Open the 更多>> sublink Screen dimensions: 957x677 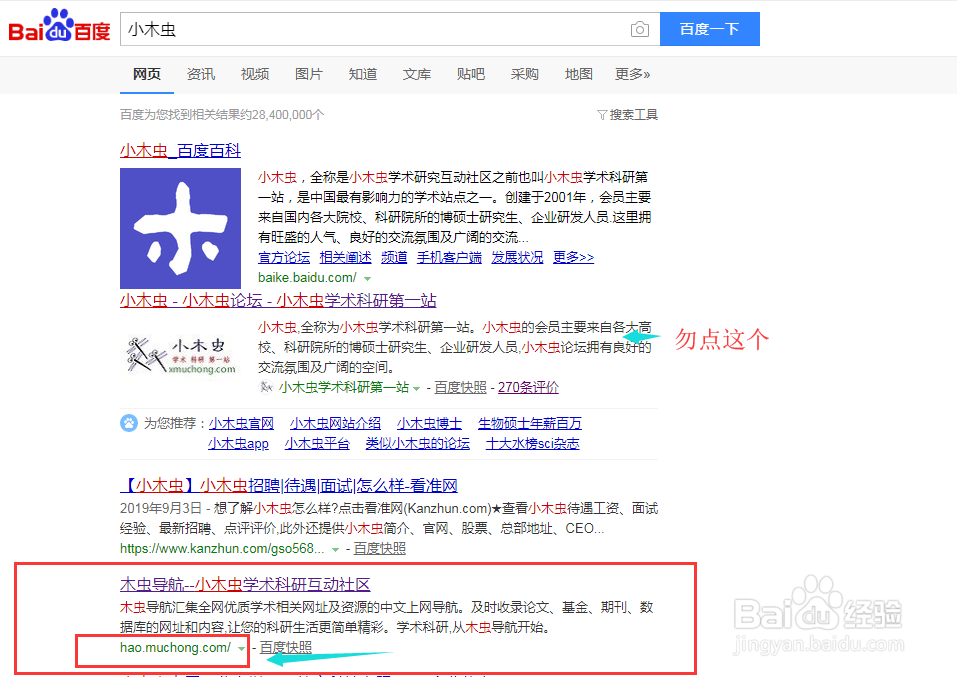point(573,258)
